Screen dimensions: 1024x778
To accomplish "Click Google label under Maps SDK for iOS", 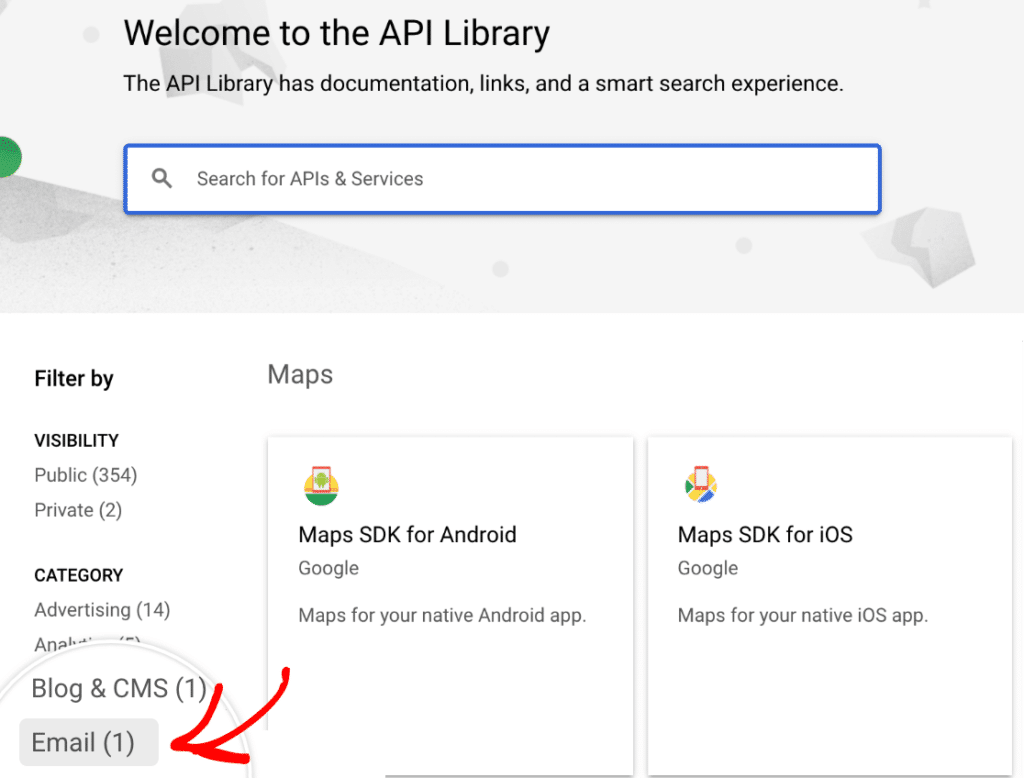I will coord(708,568).
